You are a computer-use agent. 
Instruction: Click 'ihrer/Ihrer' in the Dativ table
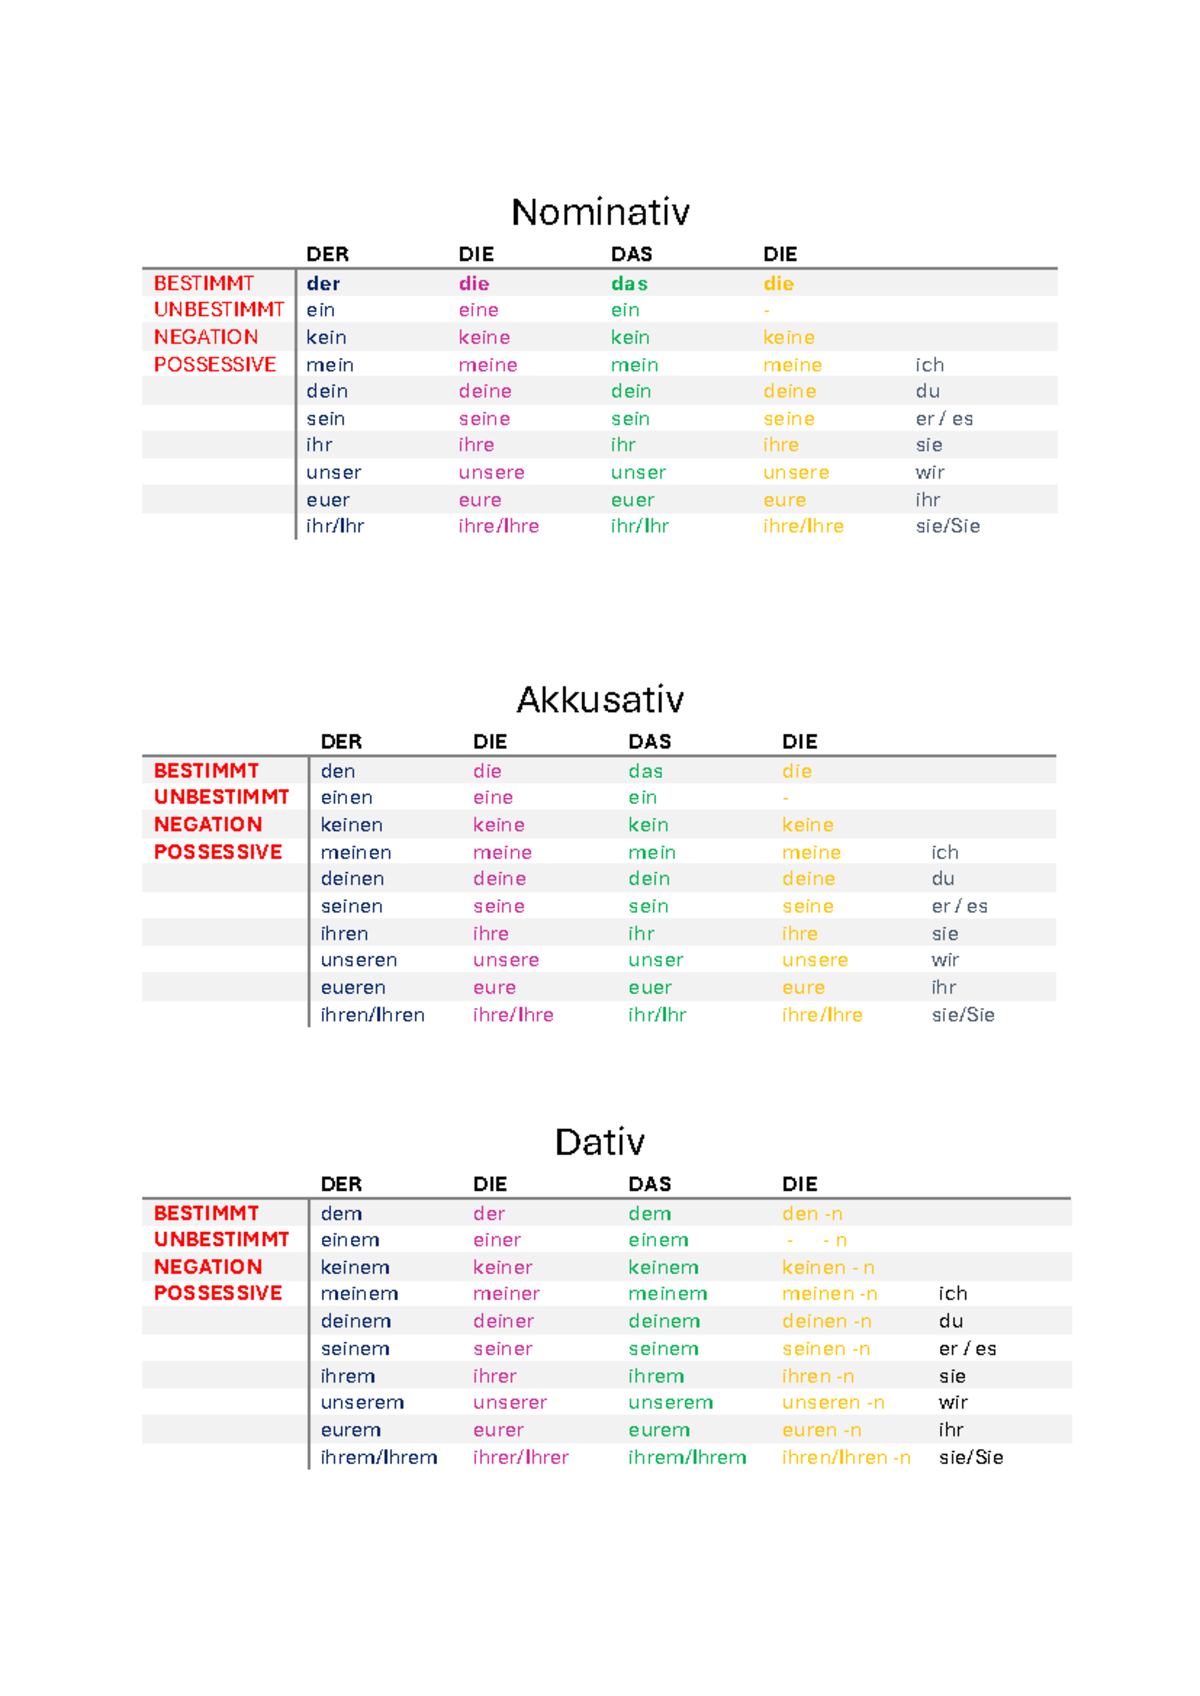(520, 1457)
